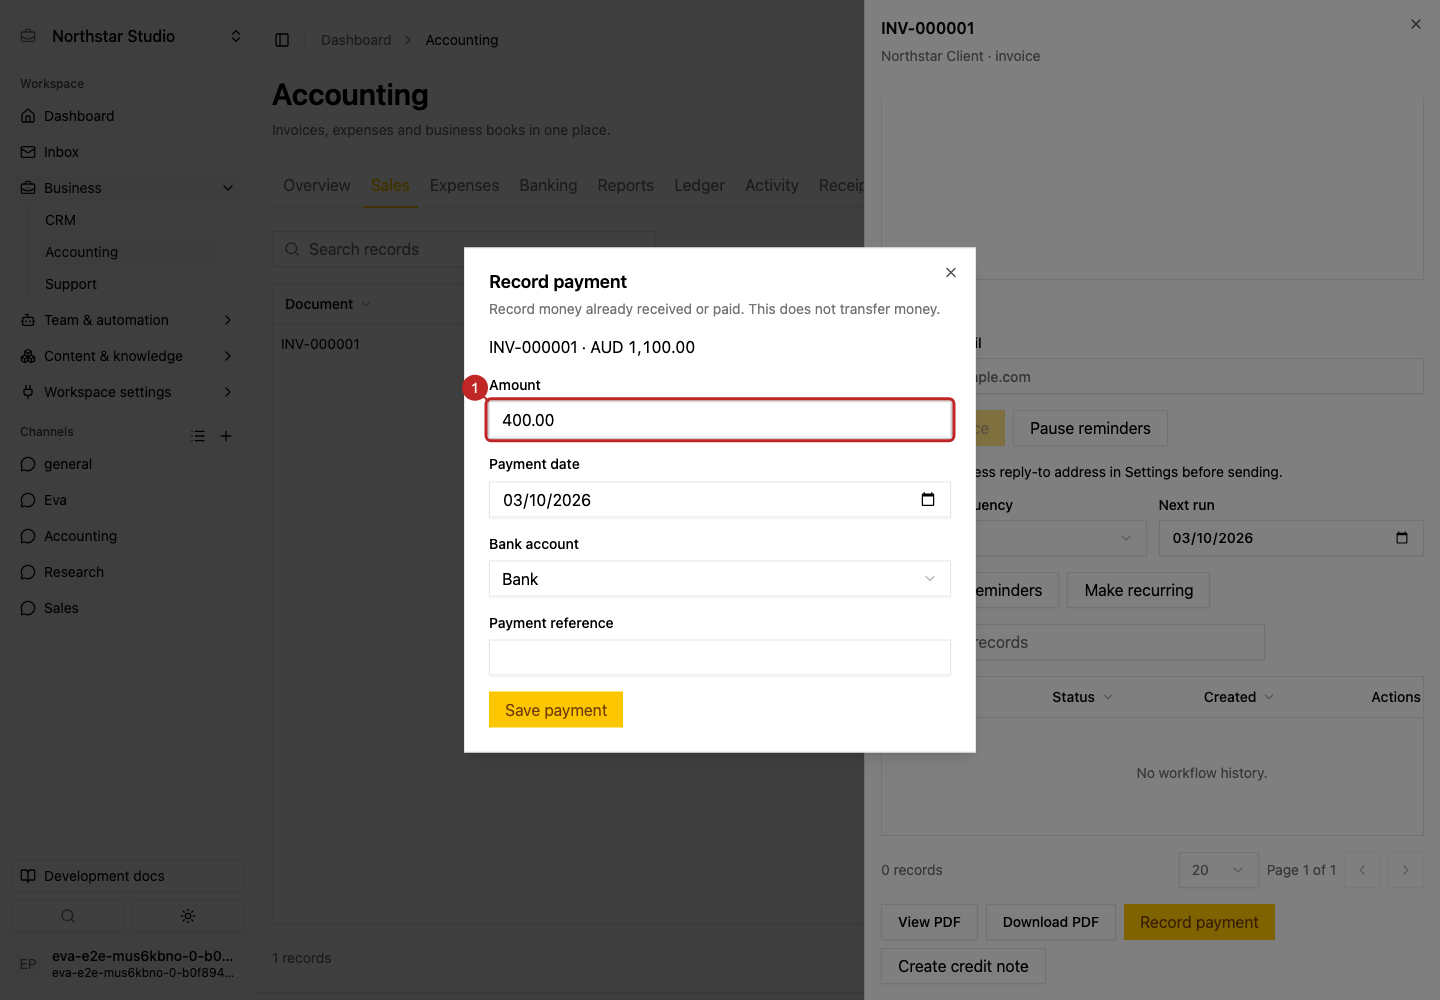The width and height of the screenshot is (1440, 1000).
Task: Toggle the light/dark theme icon
Action: pos(188,916)
